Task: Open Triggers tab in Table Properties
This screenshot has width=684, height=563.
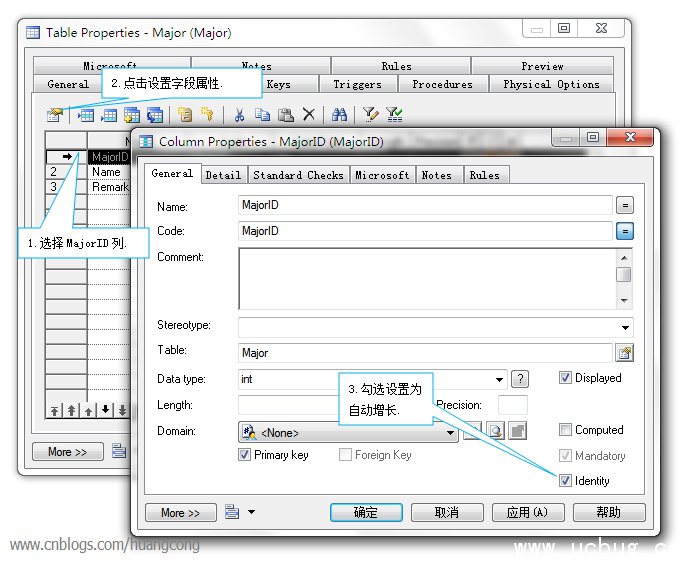Action: click(358, 84)
